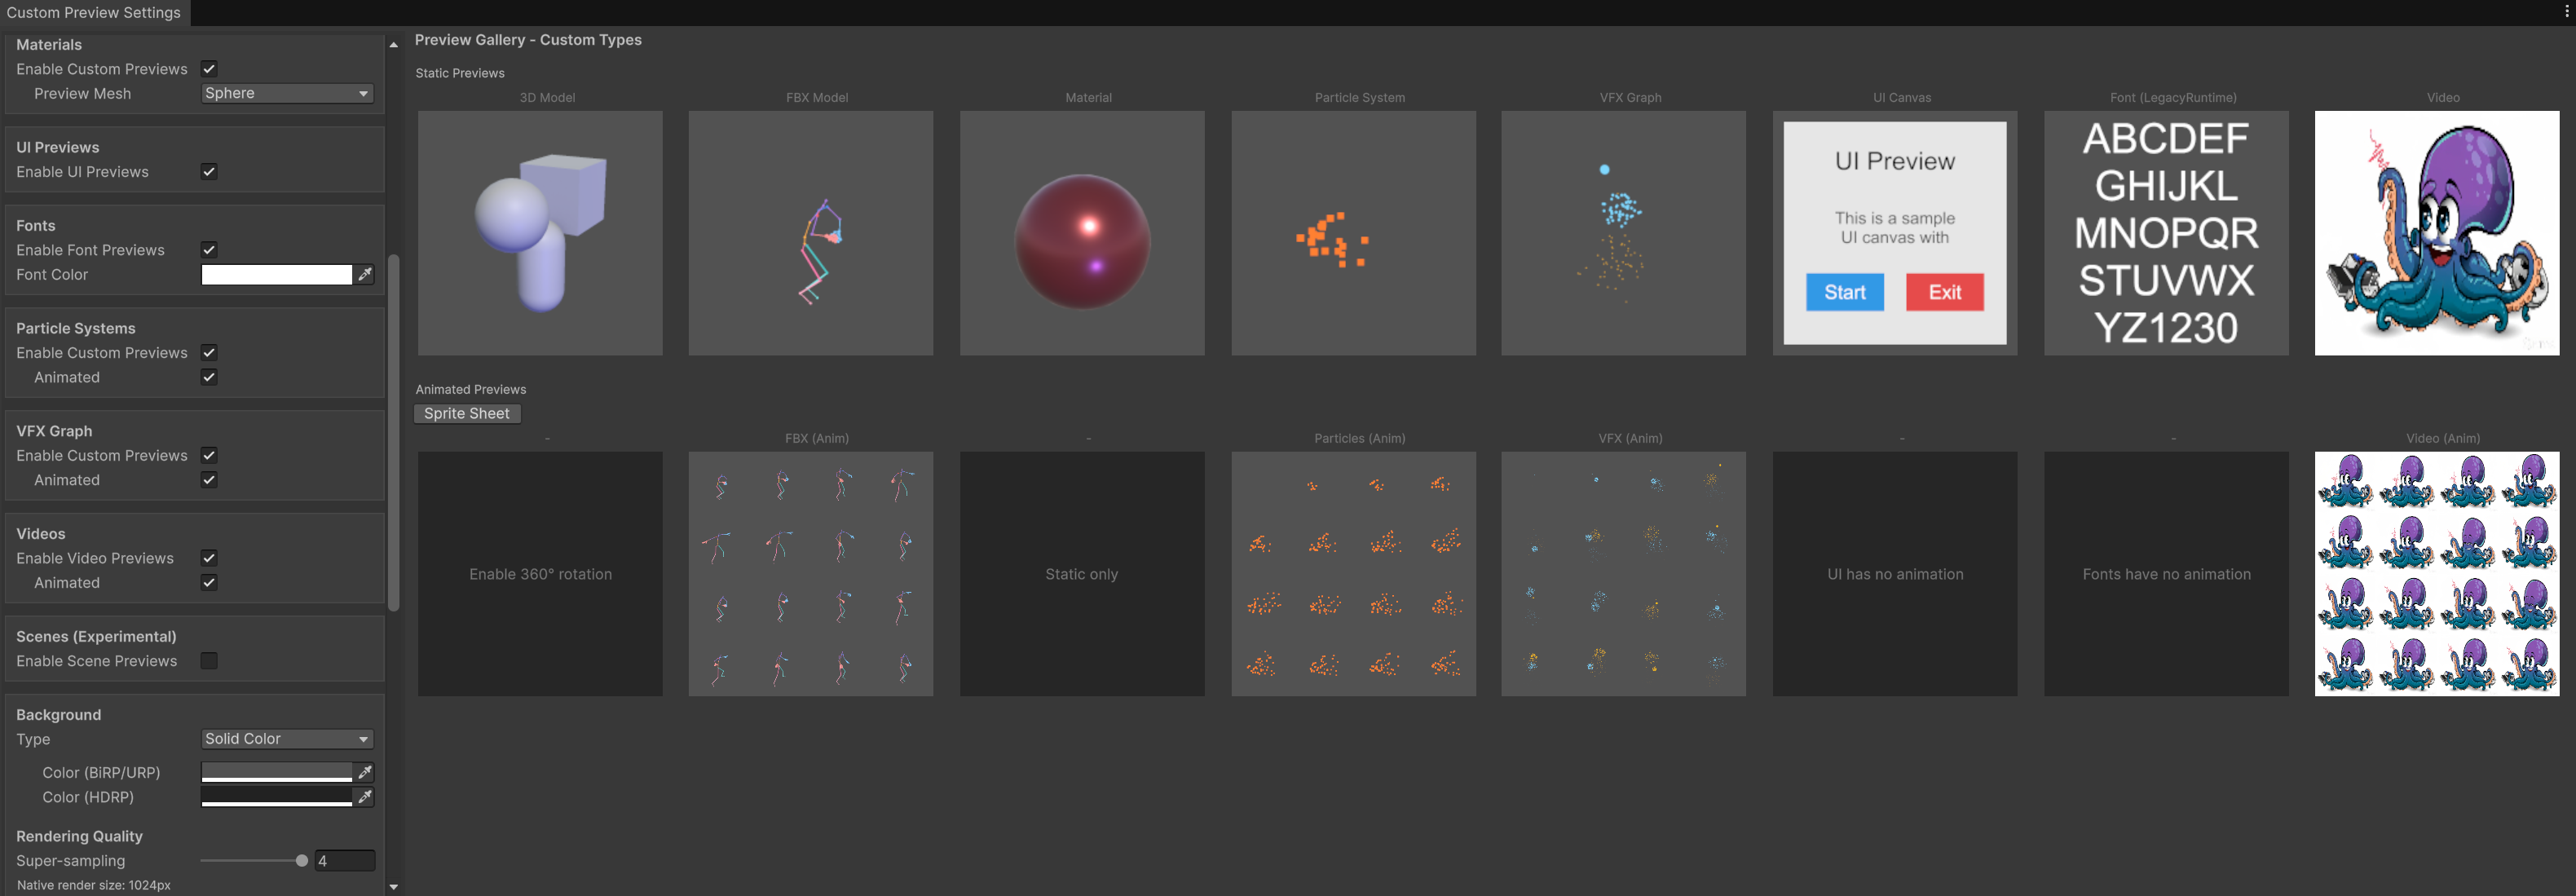2576x896 pixels.
Task: Click the Animated Previews label
Action: coord(471,389)
